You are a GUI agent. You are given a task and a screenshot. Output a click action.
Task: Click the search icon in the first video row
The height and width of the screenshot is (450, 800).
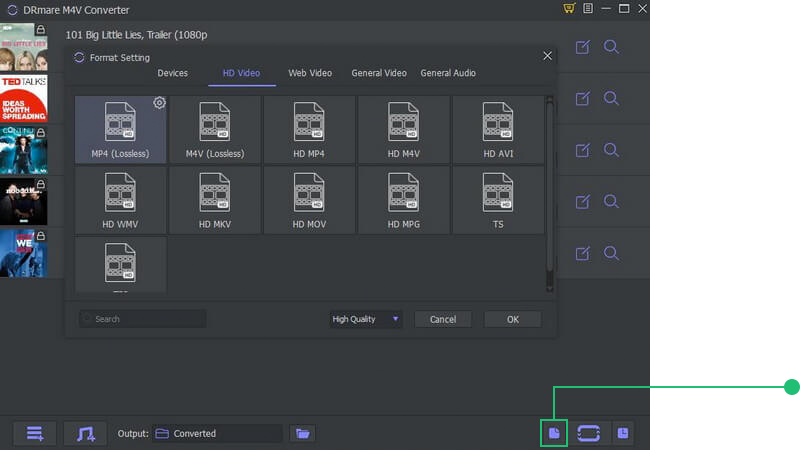click(x=611, y=47)
